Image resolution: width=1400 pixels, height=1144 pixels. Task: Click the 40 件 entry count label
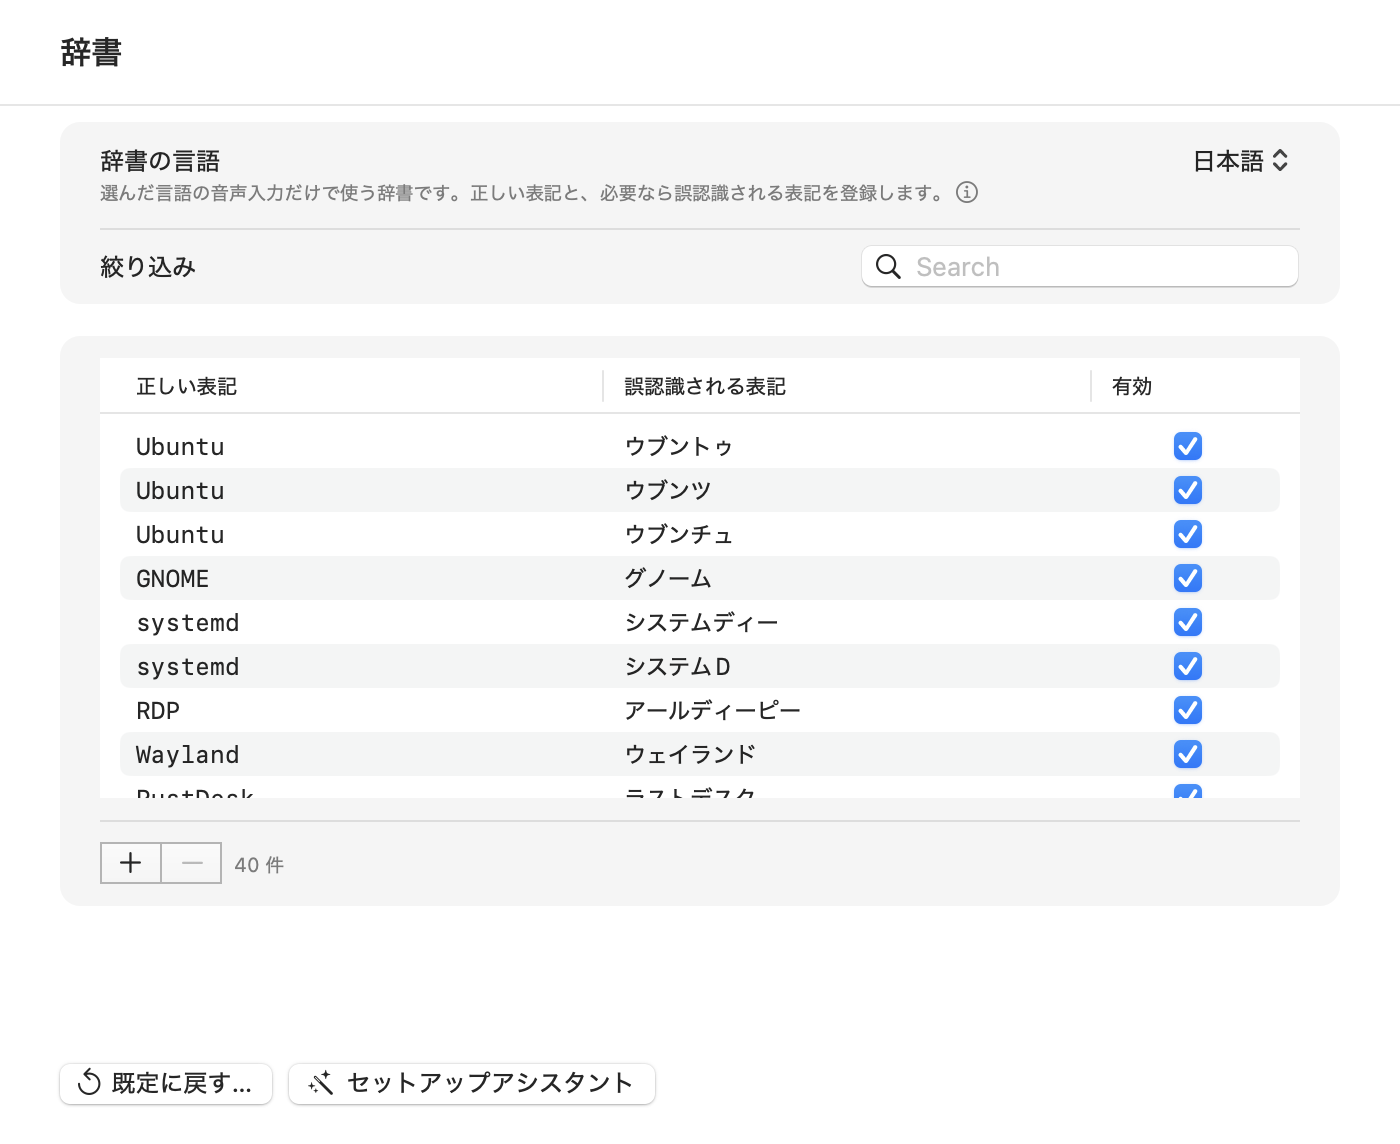pos(259,864)
